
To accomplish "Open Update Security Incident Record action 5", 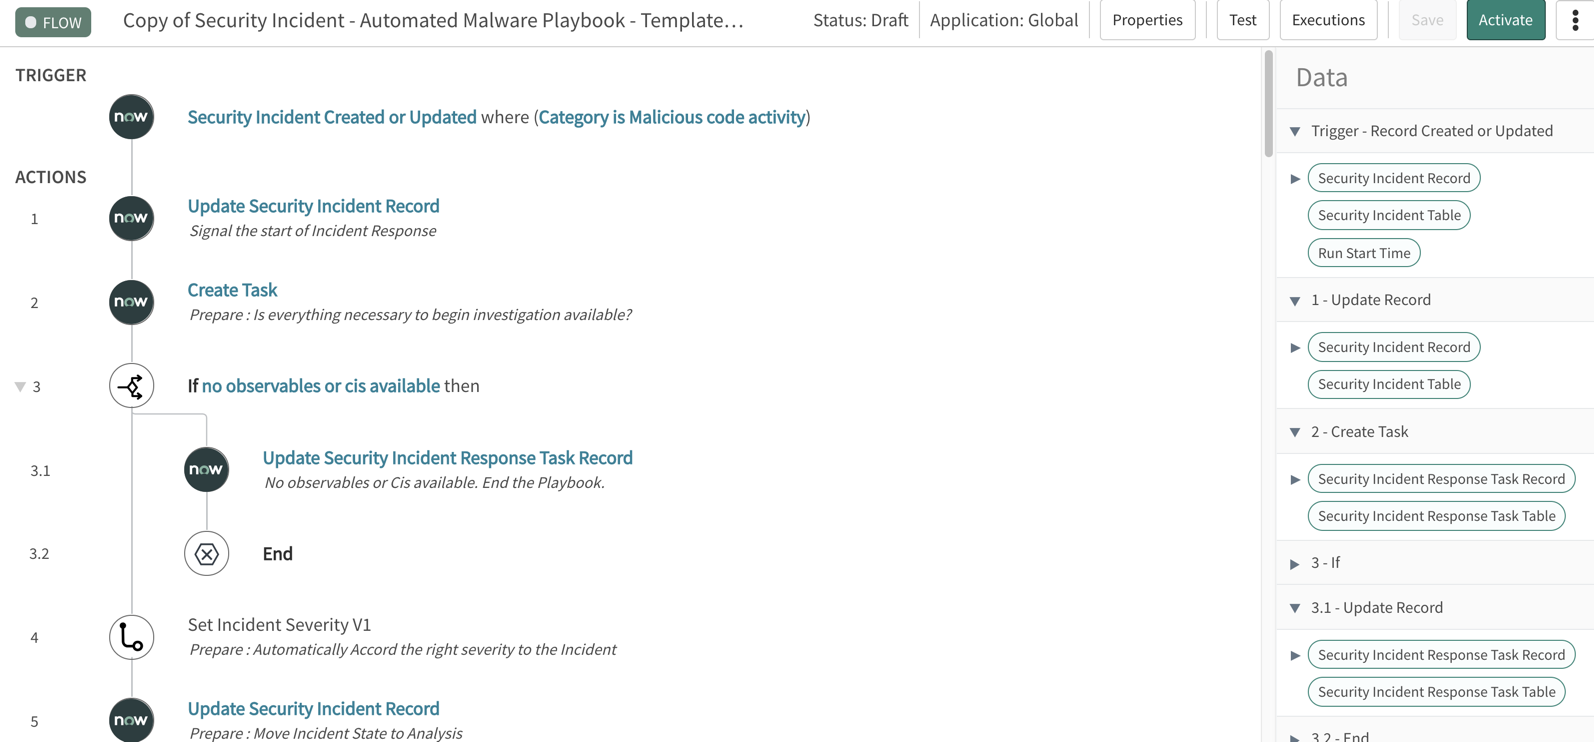I will click(x=313, y=708).
